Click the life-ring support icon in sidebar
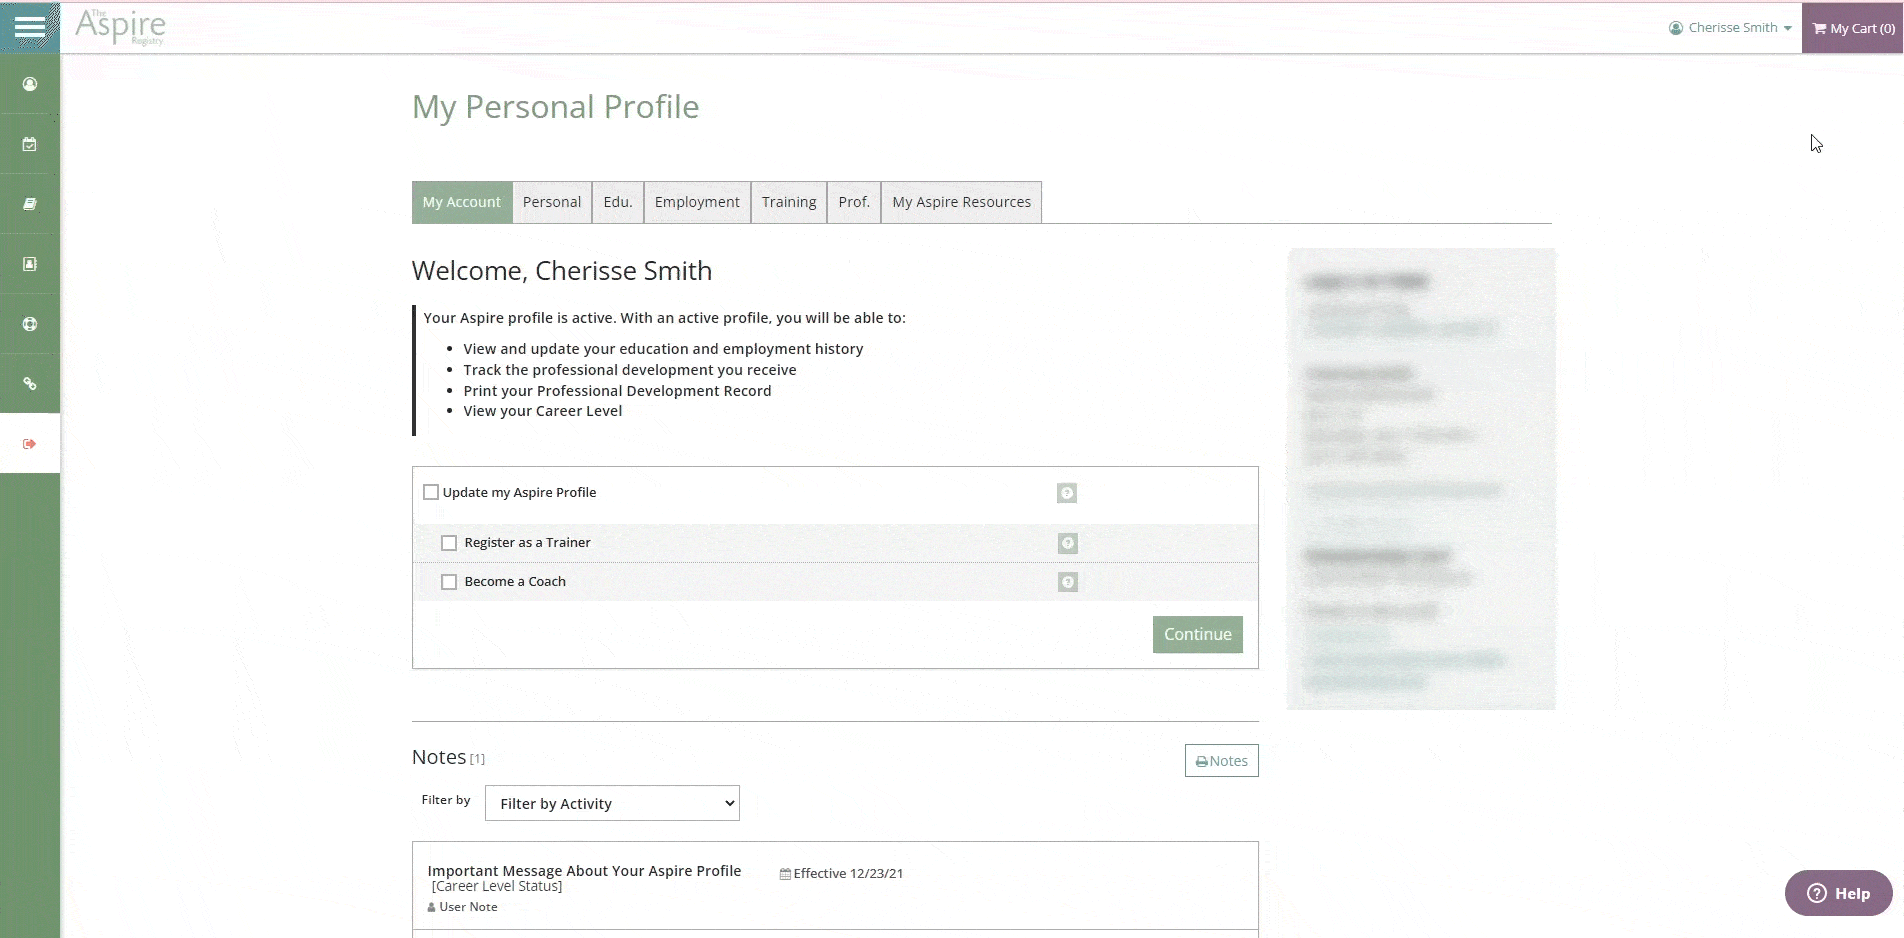This screenshot has width=1904, height=938. tap(30, 324)
